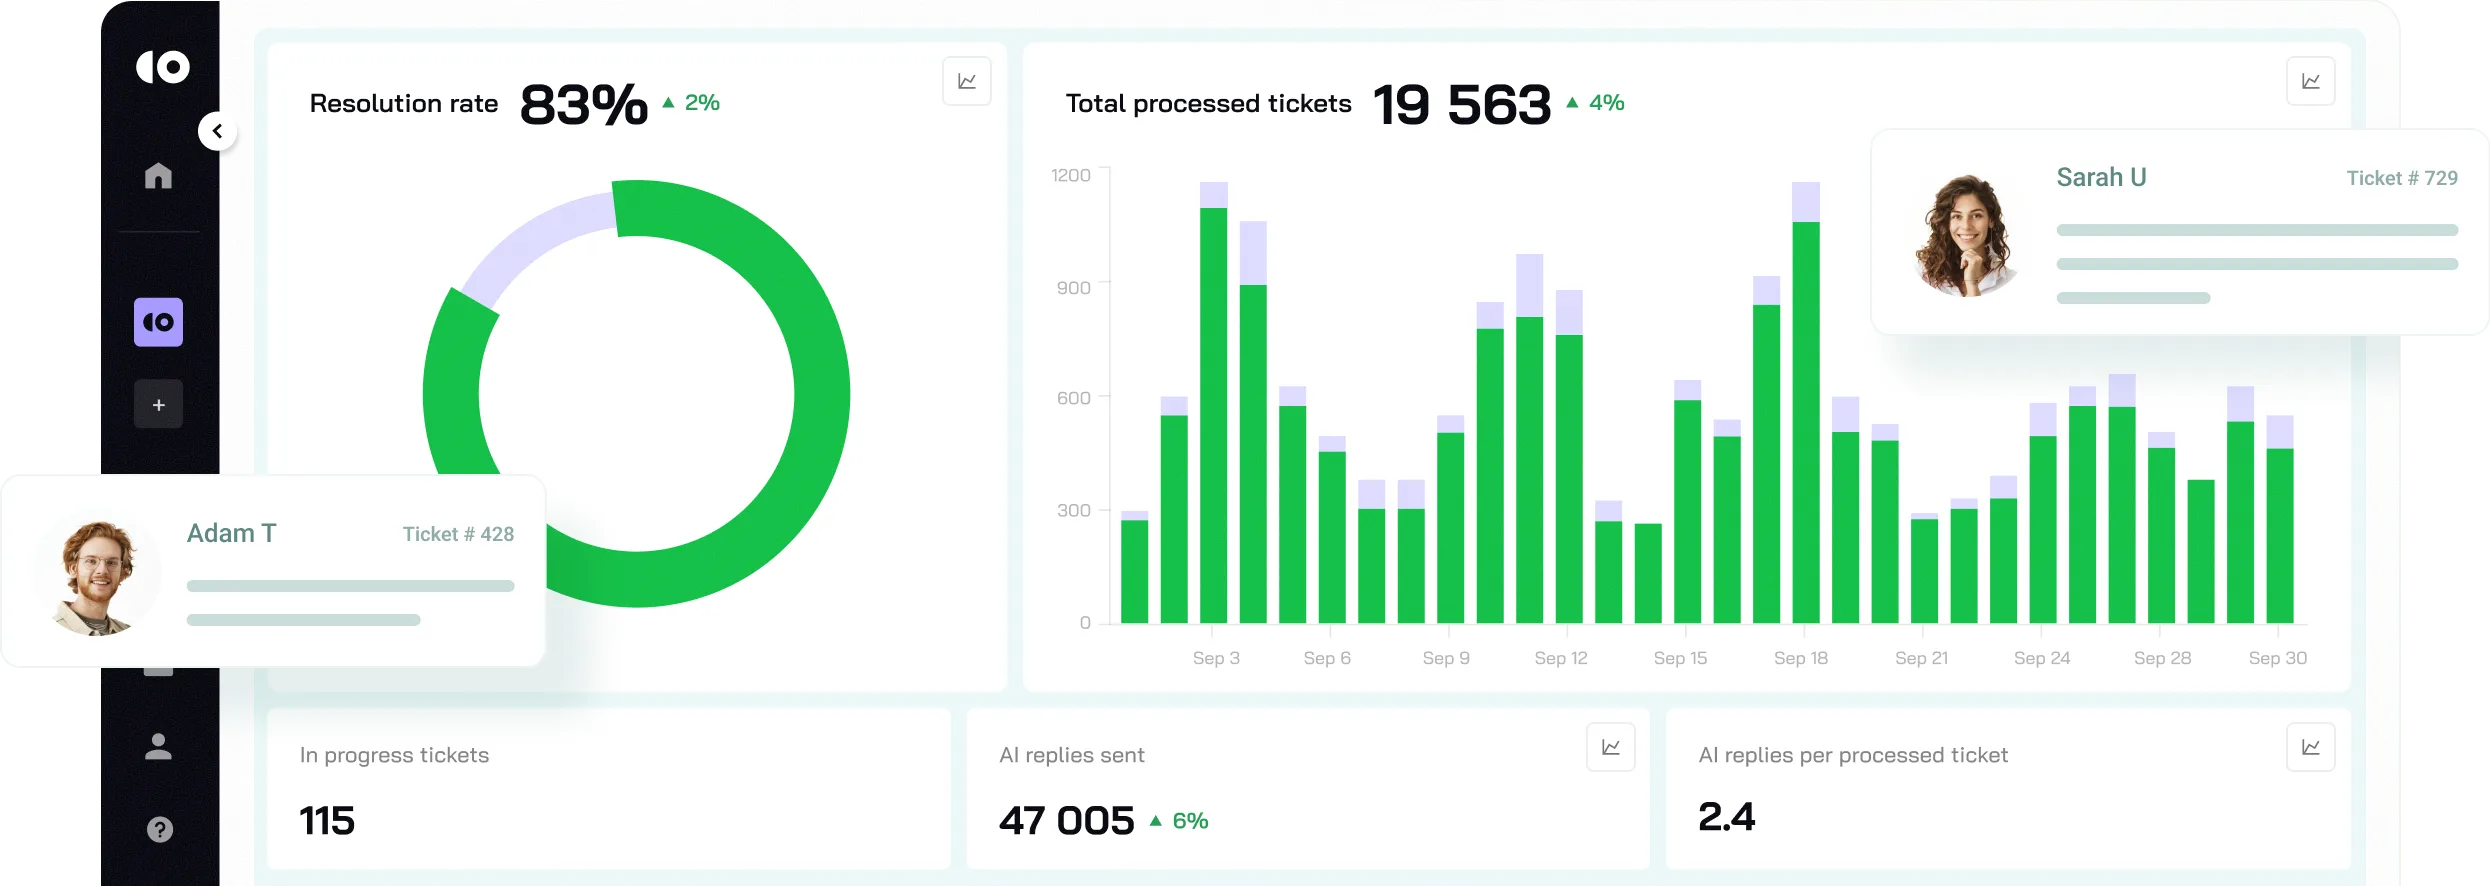Click Sarah U's profile photo
The height and width of the screenshot is (886, 2490).
pyautogui.click(x=1964, y=236)
